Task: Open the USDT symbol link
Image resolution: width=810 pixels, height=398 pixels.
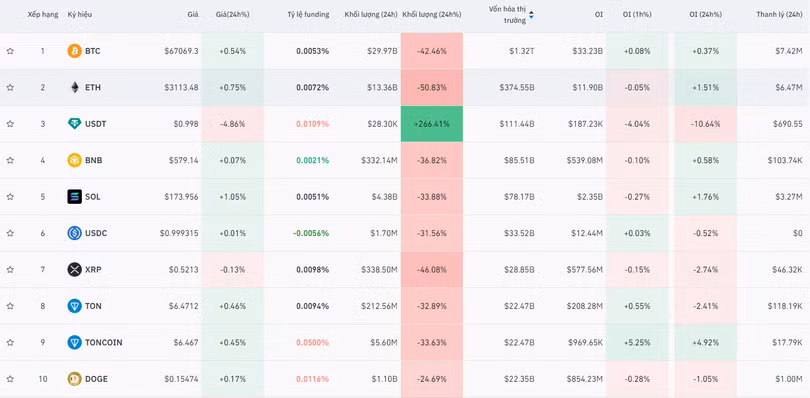Action: pos(96,124)
